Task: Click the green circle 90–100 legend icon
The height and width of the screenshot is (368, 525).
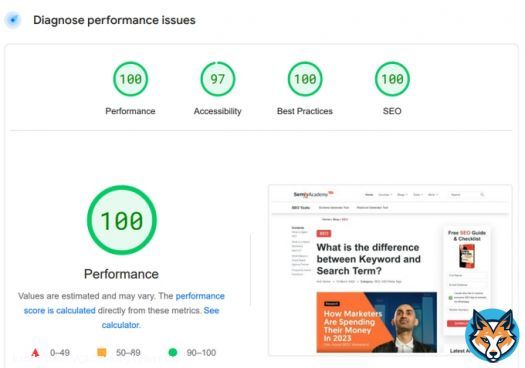Action: coord(173,353)
